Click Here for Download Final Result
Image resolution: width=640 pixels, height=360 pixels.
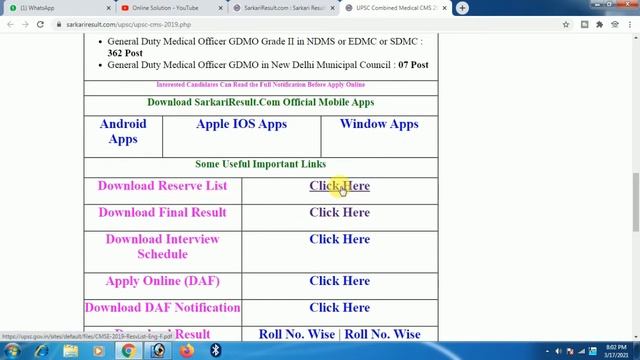point(340,212)
